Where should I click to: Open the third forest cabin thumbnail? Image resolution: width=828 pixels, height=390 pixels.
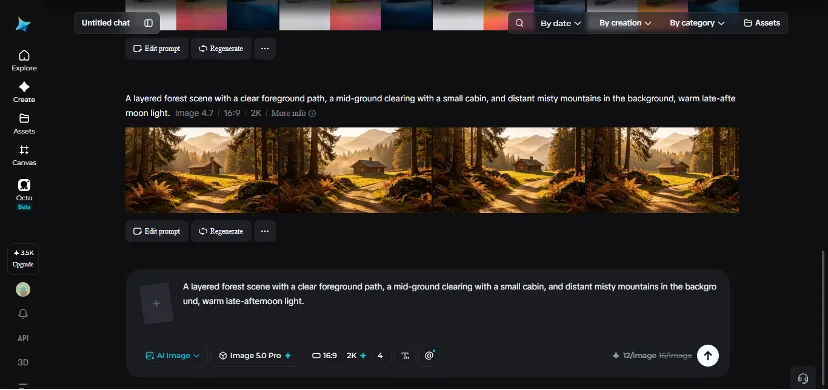509,170
